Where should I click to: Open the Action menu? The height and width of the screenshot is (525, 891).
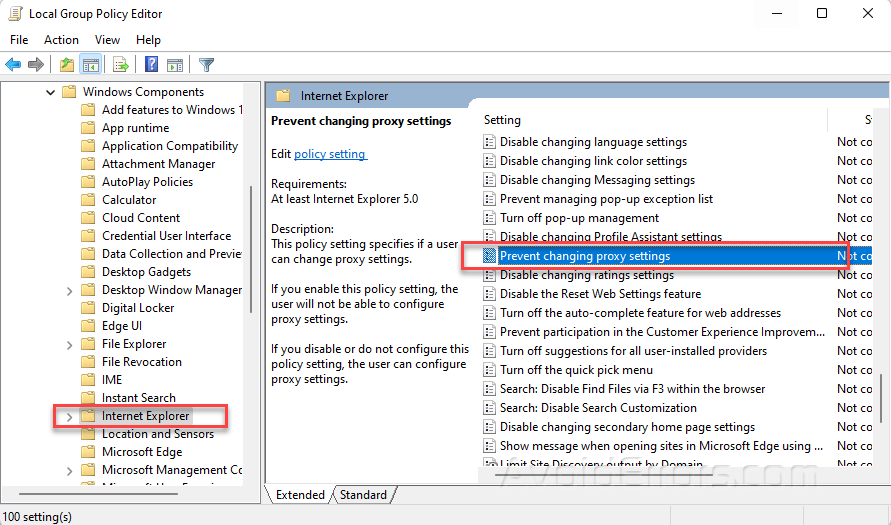point(61,40)
